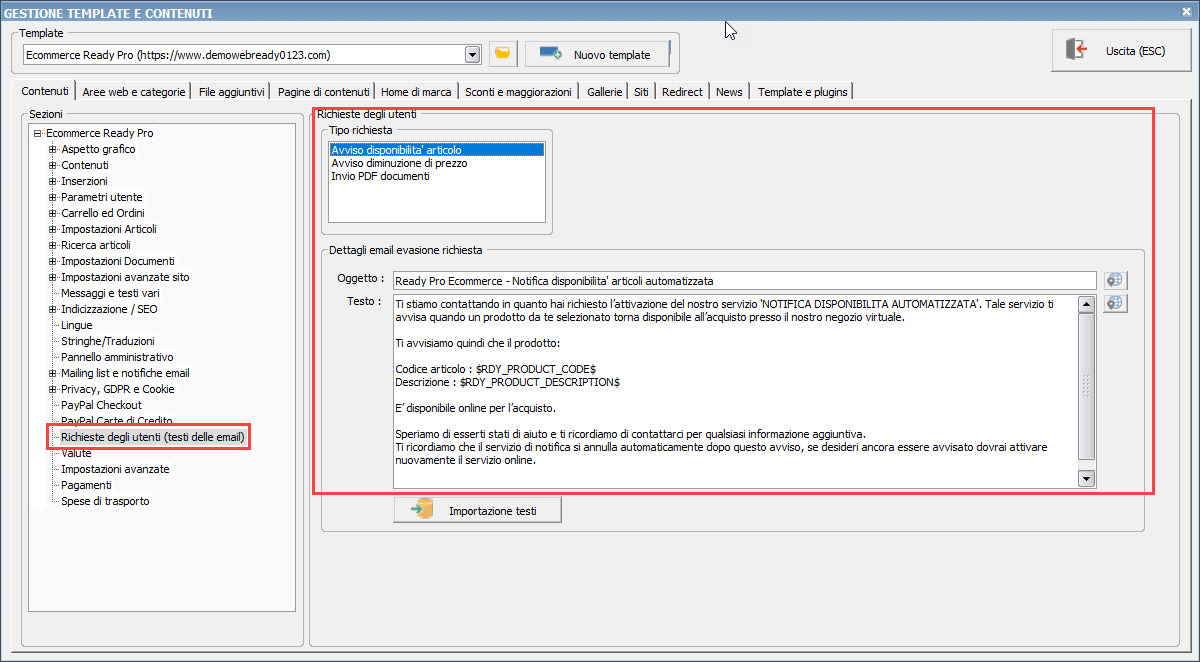Click the Importazione testi button
This screenshot has height=662, width=1200.
pyautogui.click(x=477, y=510)
